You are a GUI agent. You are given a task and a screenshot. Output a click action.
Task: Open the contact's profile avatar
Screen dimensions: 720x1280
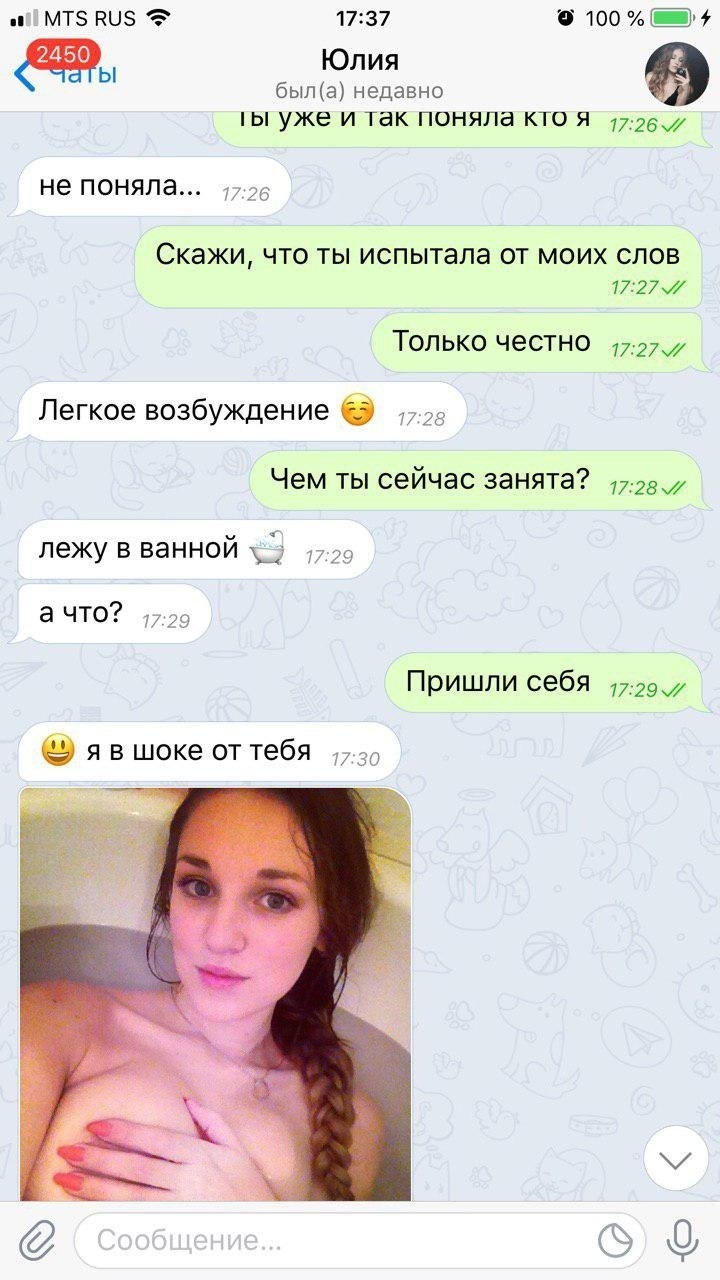click(x=678, y=75)
